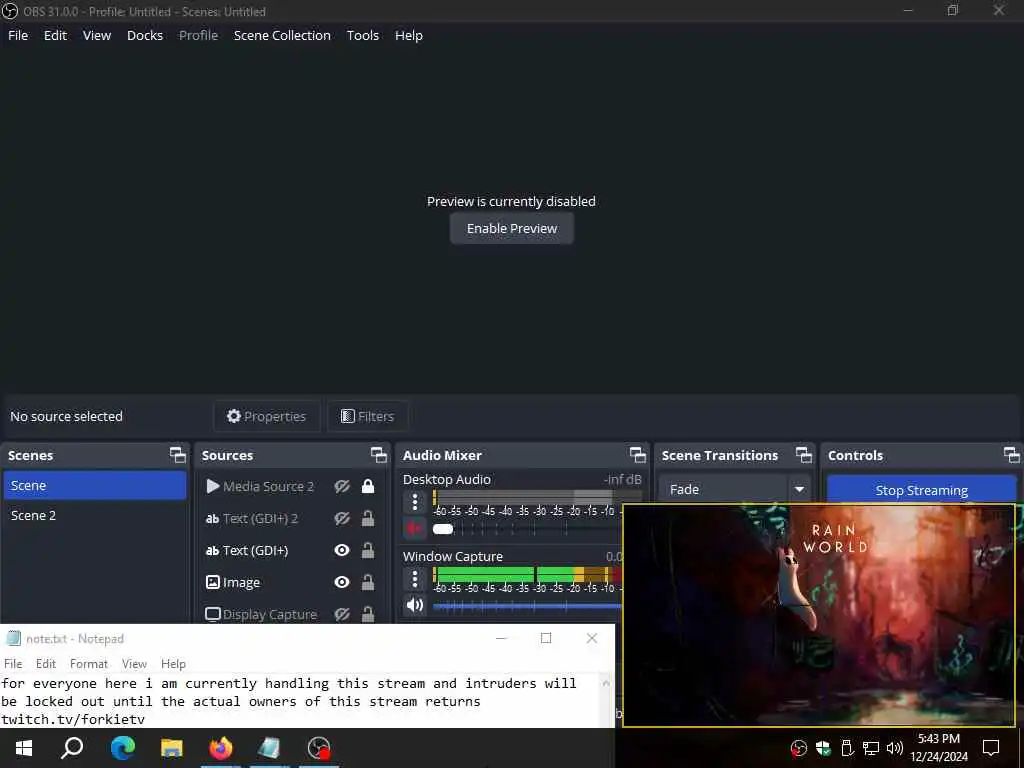Open Notepad Format menu
The image size is (1024, 768).
[x=89, y=664]
